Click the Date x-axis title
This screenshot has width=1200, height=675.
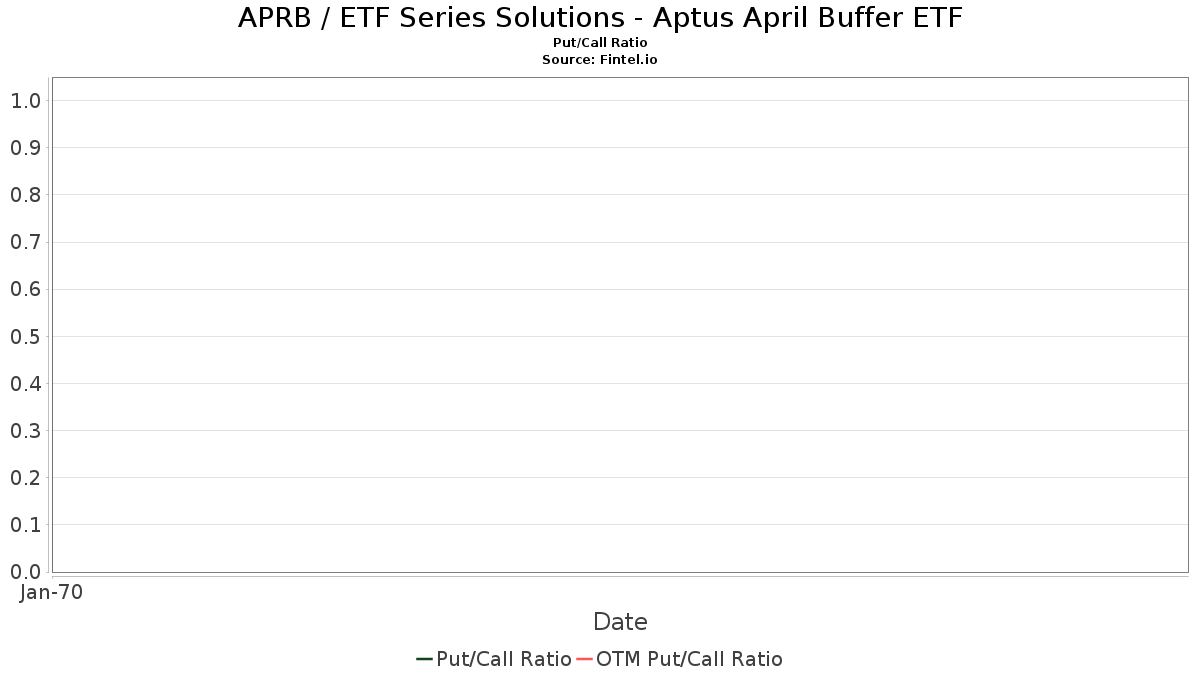[x=620, y=622]
